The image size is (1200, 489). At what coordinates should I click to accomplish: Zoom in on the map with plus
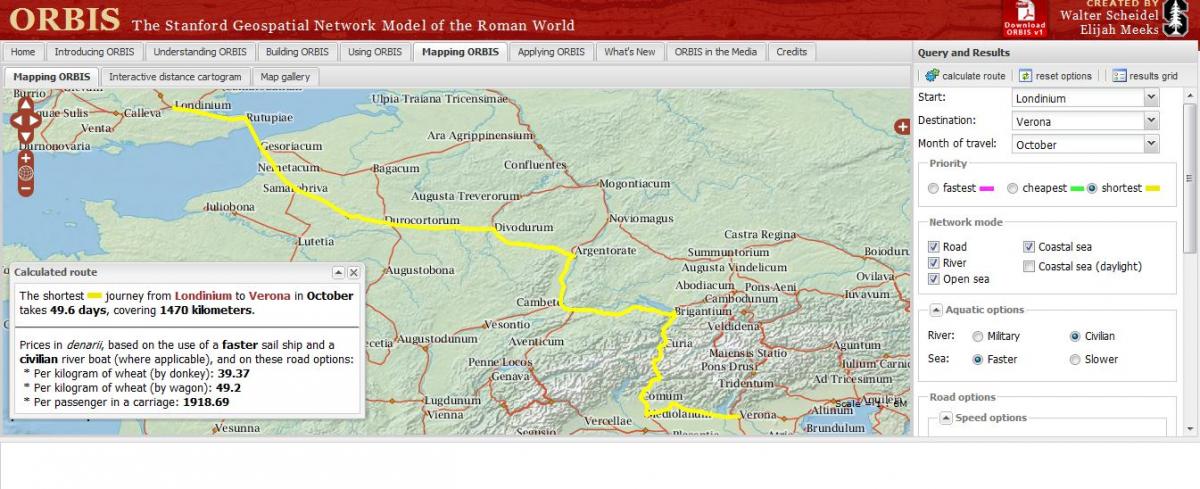pos(25,157)
